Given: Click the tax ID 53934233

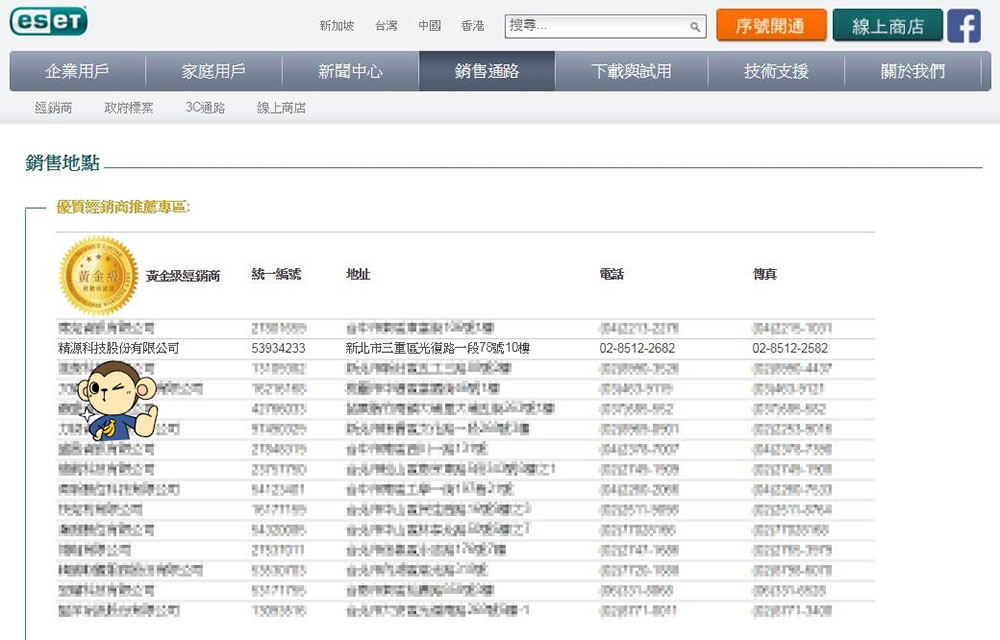Looking at the screenshot, I should pyautogui.click(x=279, y=348).
